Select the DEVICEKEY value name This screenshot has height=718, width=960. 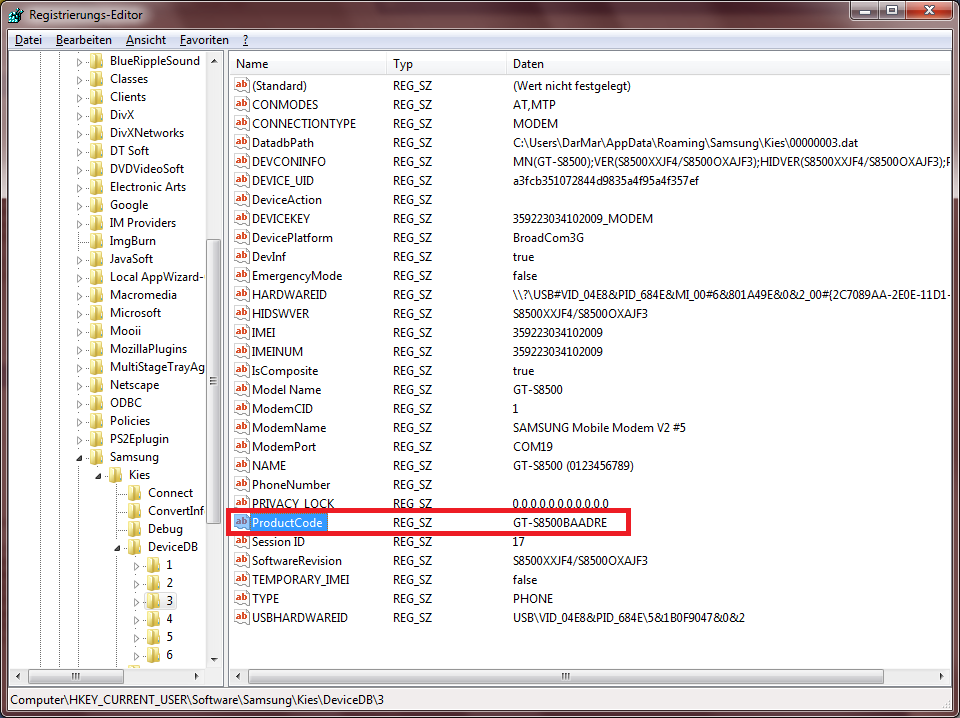tap(281, 219)
